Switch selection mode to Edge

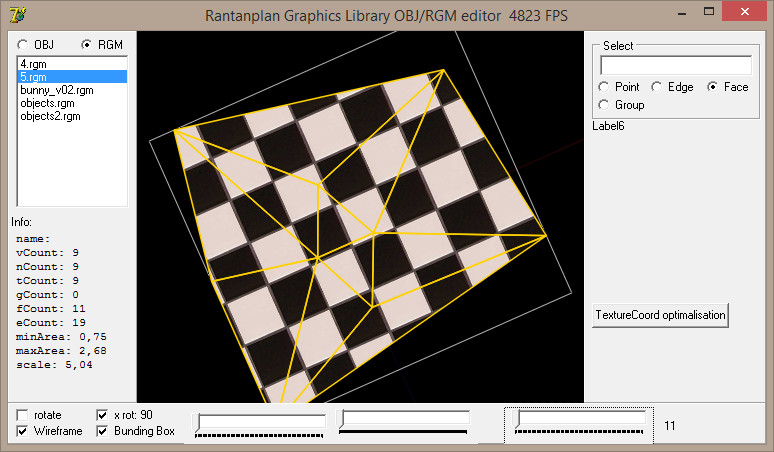pos(657,87)
